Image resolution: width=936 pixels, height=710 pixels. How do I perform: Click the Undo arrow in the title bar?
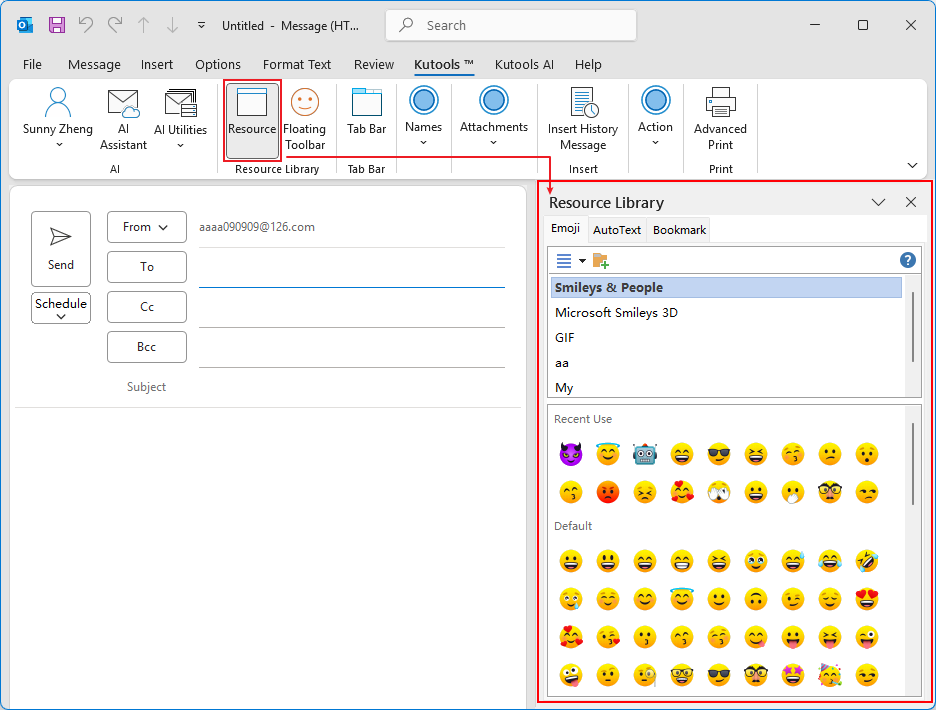[86, 25]
